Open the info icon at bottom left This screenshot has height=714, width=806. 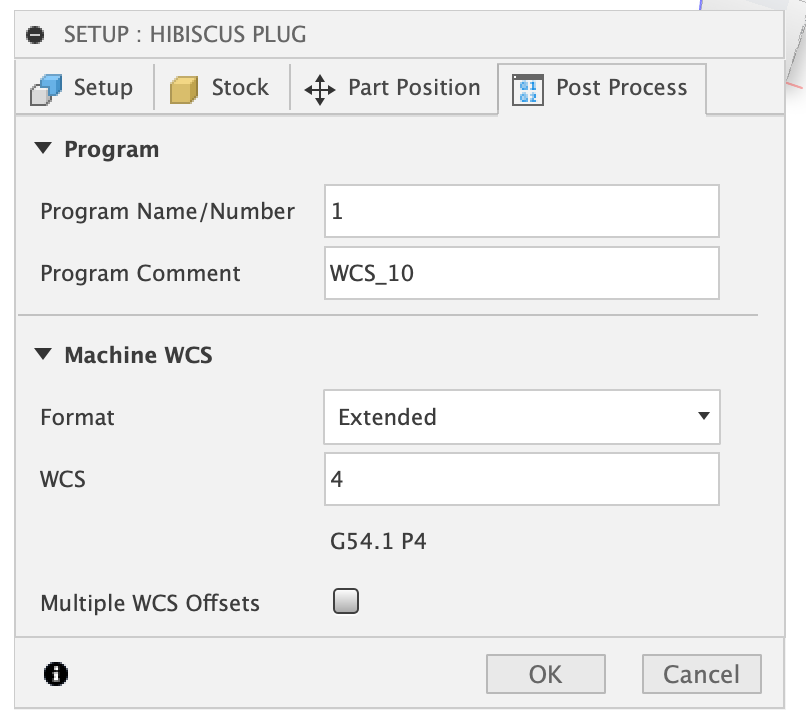tap(56, 674)
